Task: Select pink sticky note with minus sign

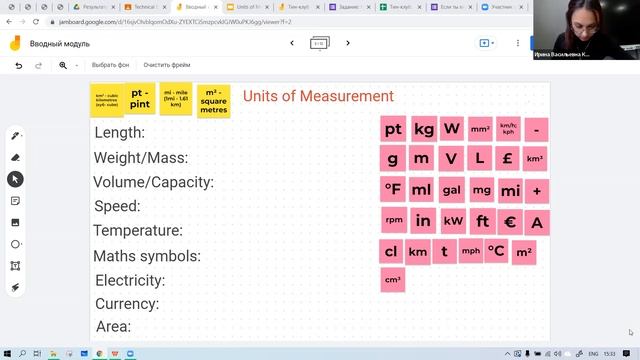Action: (x=536, y=130)
